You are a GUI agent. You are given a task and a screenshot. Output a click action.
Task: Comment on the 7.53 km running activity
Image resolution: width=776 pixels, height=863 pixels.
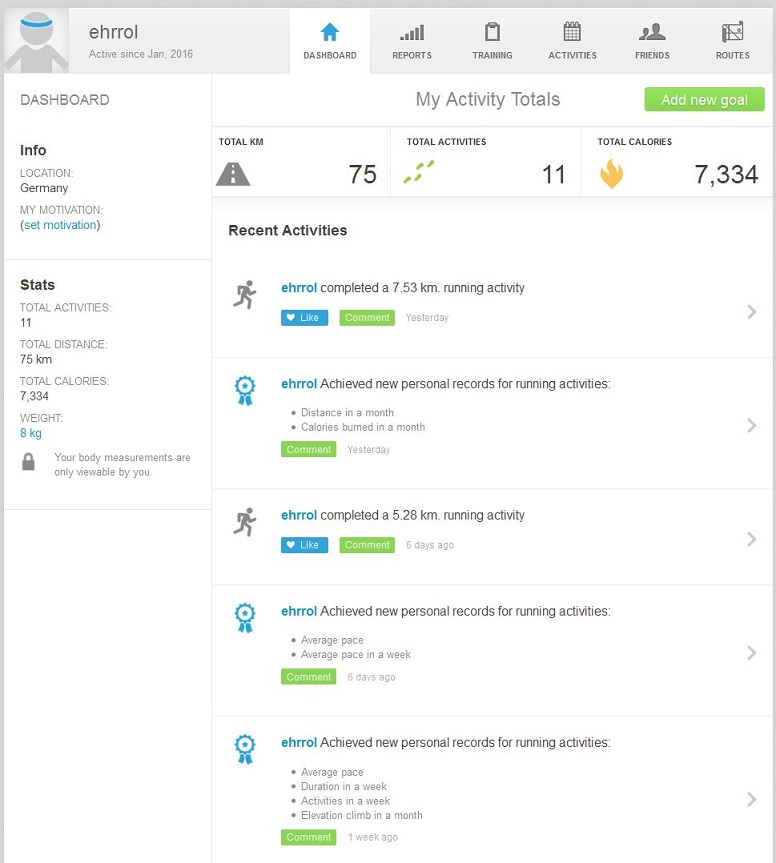367,318
